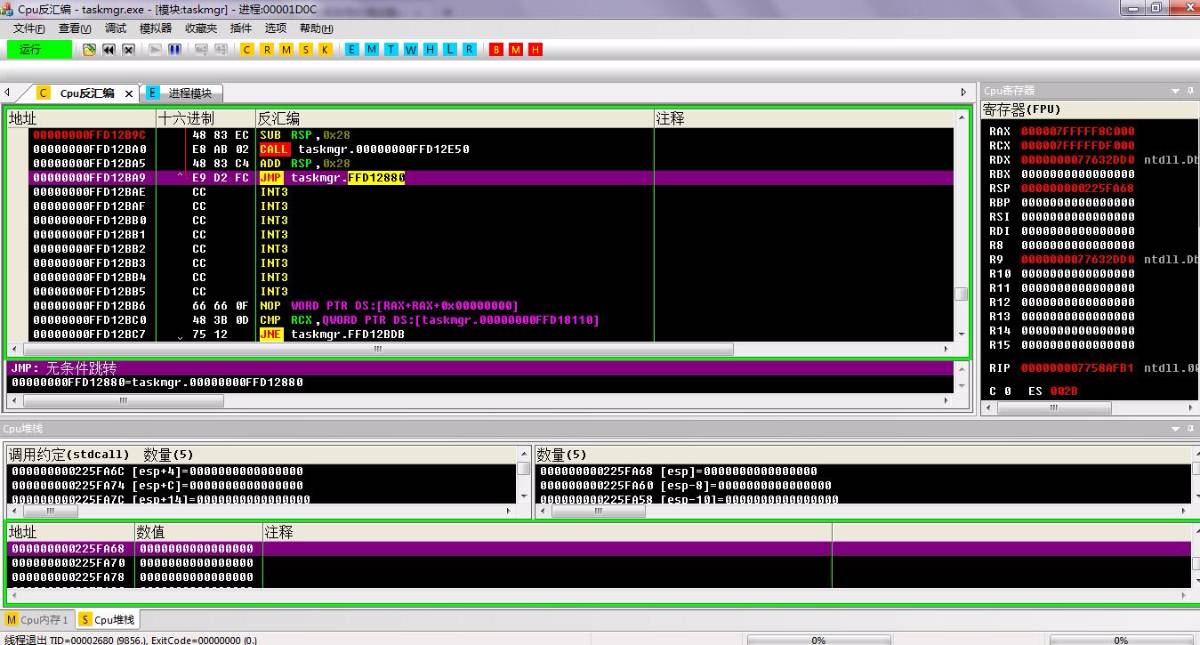Click the red M toolbar icon
The image size is (1200, 645).
pos(516,49)
